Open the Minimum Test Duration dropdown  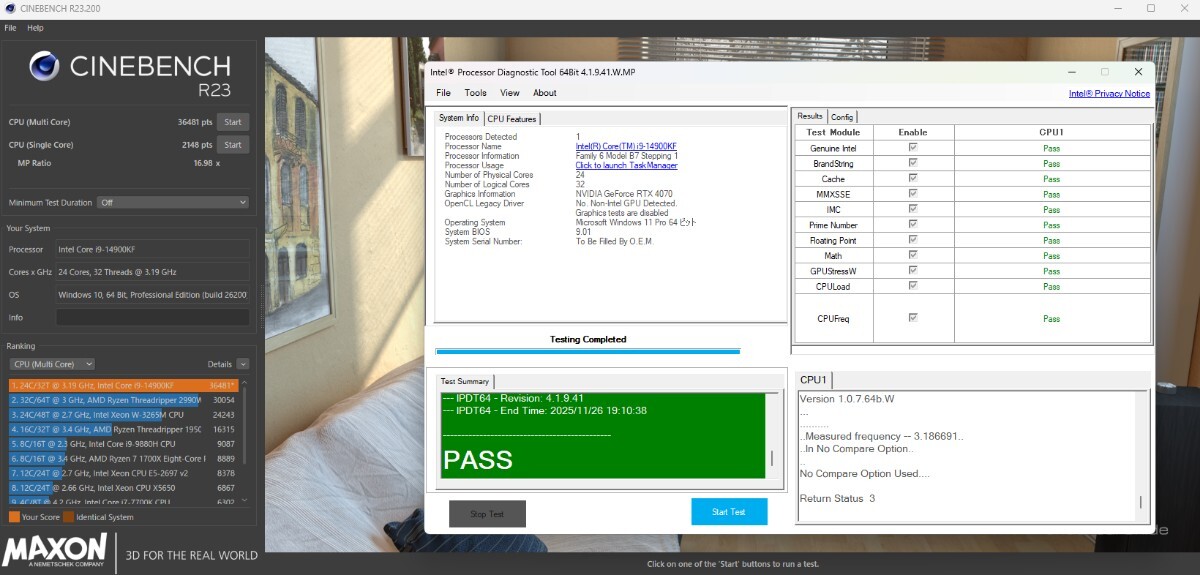pos(172,202)
